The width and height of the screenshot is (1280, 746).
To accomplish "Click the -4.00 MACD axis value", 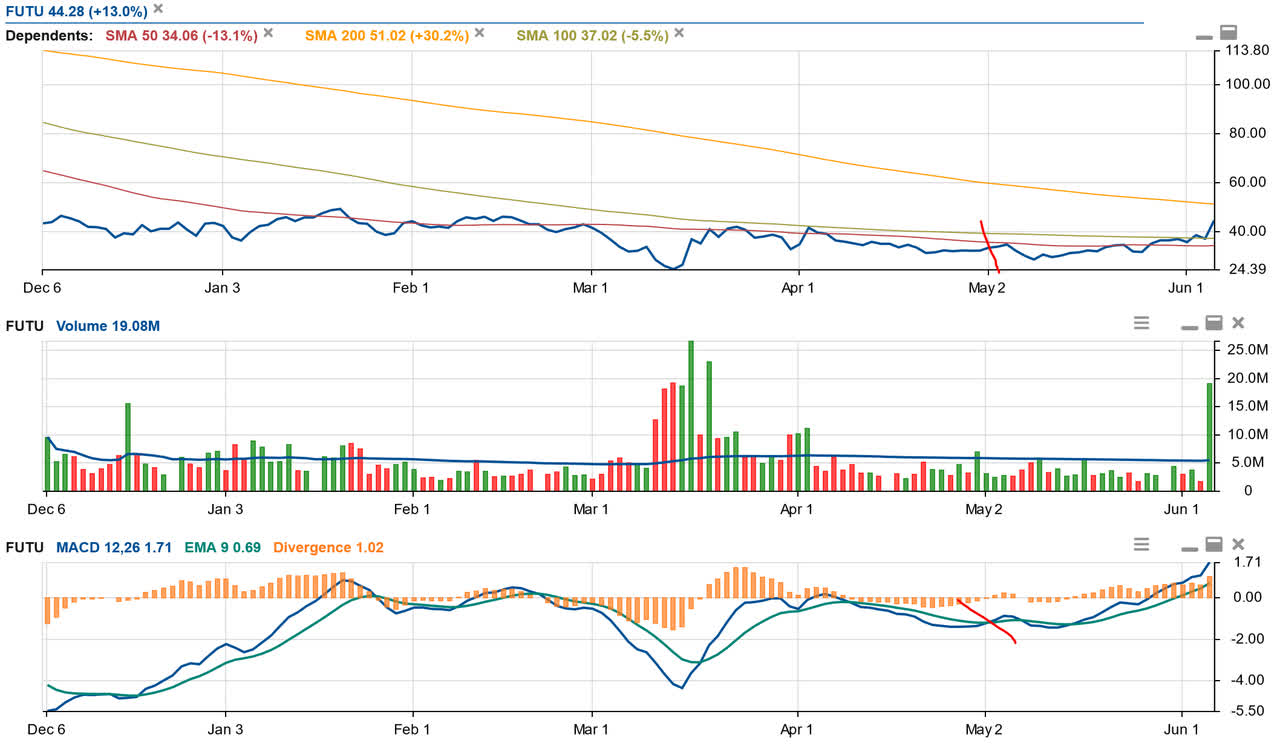I will click(x=1246, y=680).
